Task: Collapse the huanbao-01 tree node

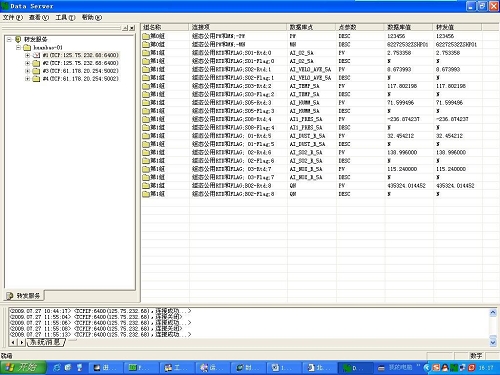Action: (x=19, y=47)
